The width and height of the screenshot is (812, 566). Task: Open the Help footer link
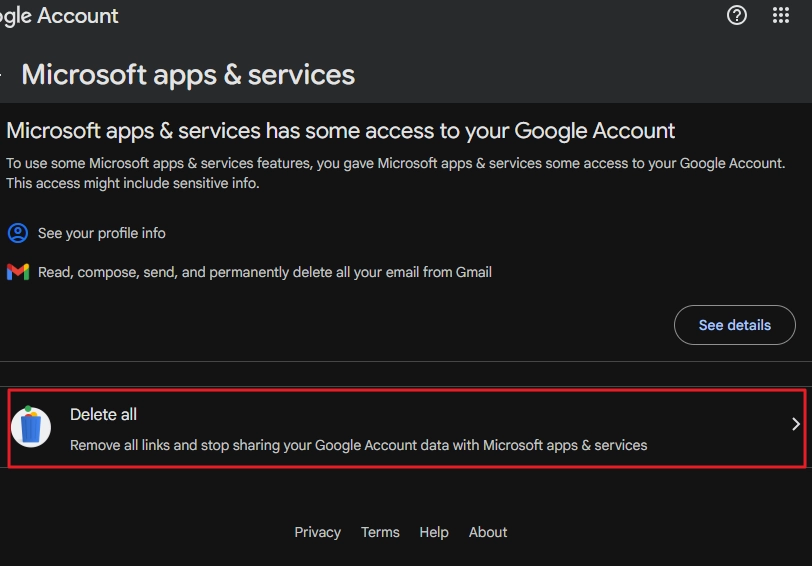click(x=434, y=532)
